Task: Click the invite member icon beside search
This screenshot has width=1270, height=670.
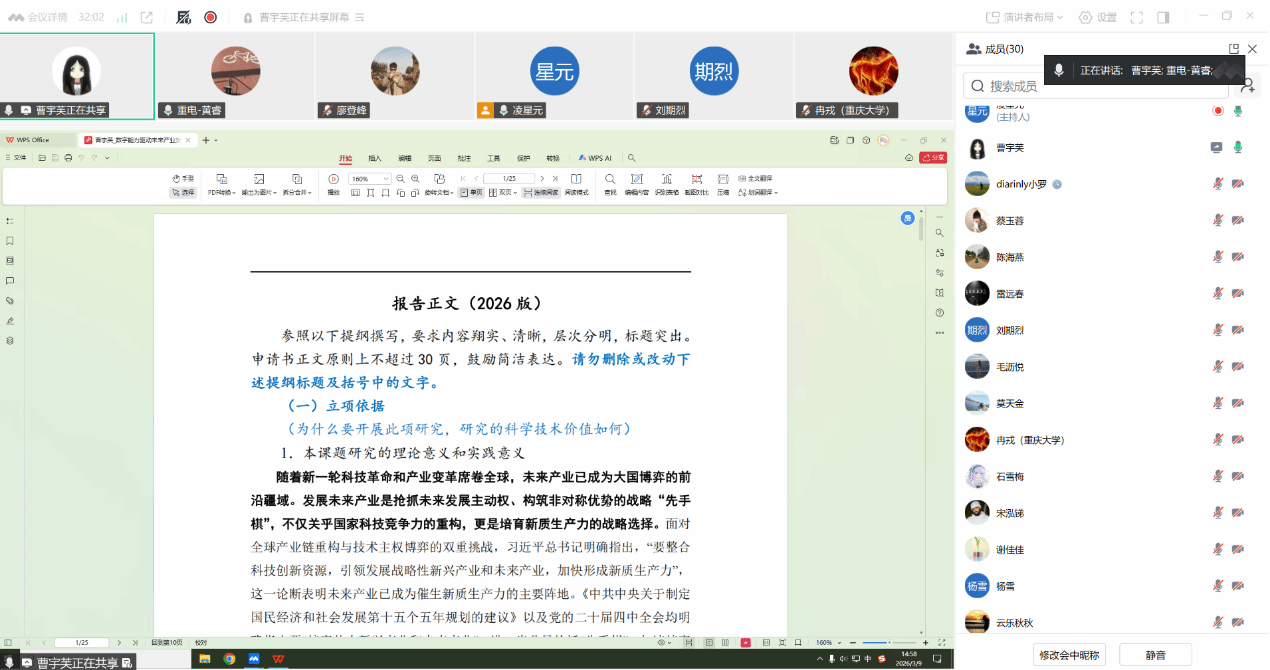Action: point(1247,86)
